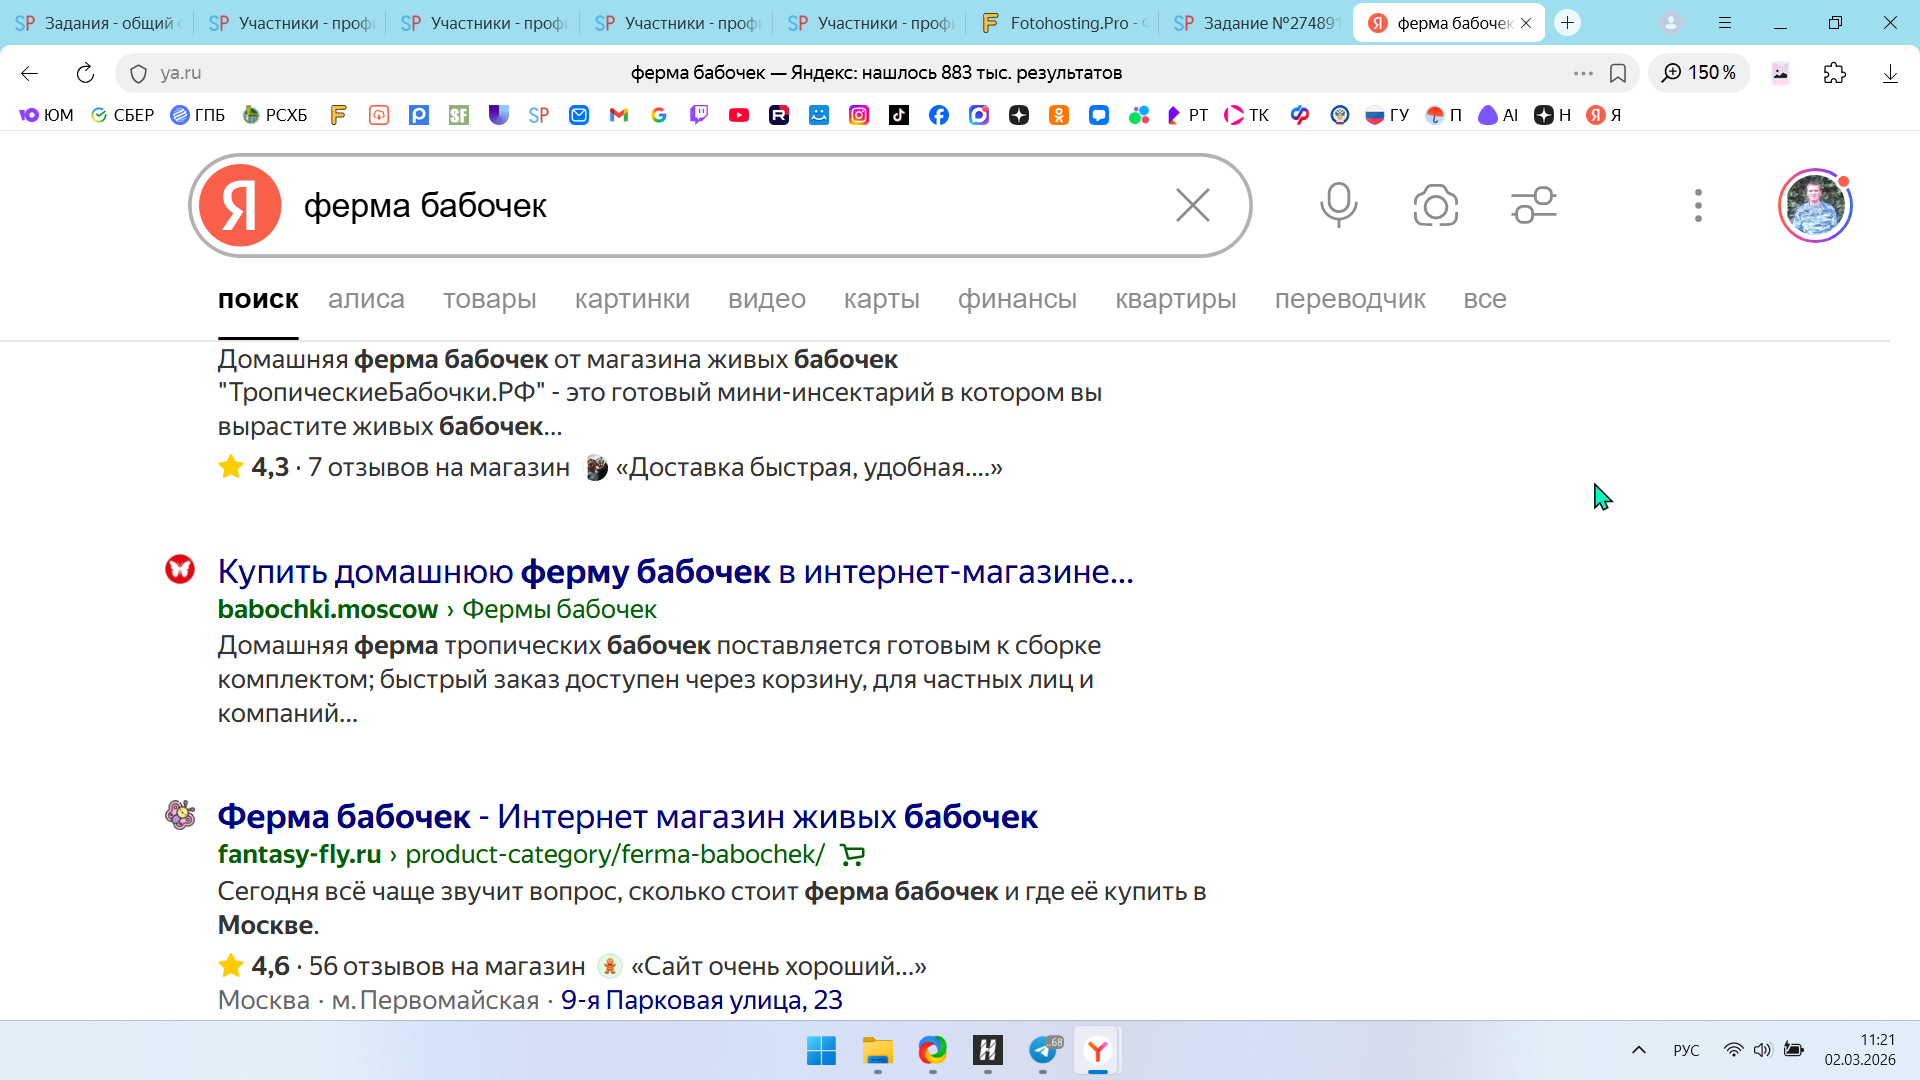Switch to the картинки search tab
Screen dimensions: 1920x1080
[x=632, y=299]
